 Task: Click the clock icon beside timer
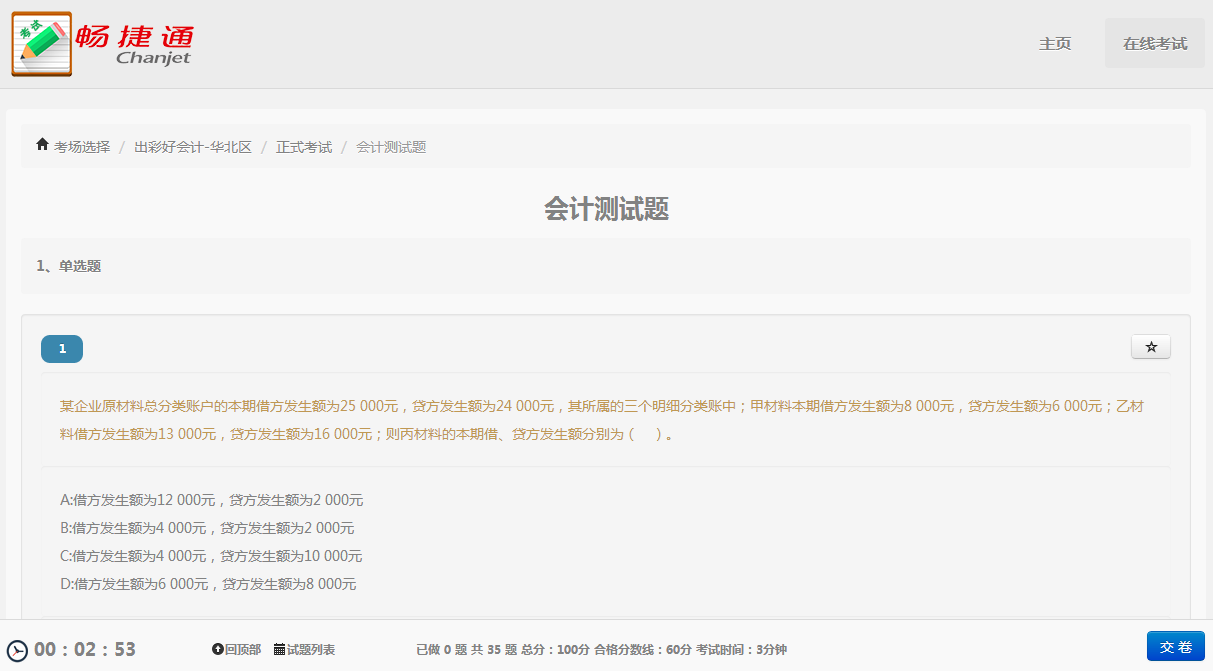tap(17, 651)
